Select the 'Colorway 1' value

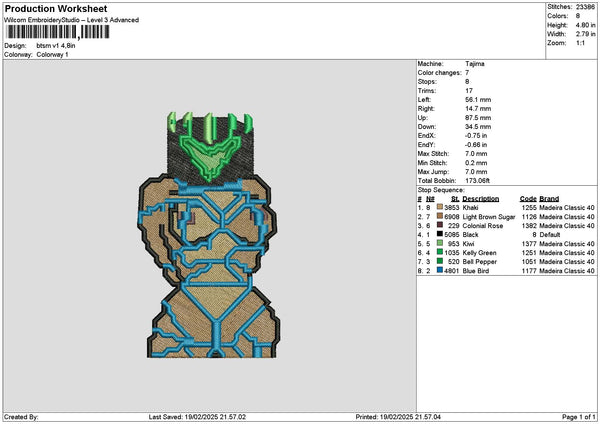point(52,55)
